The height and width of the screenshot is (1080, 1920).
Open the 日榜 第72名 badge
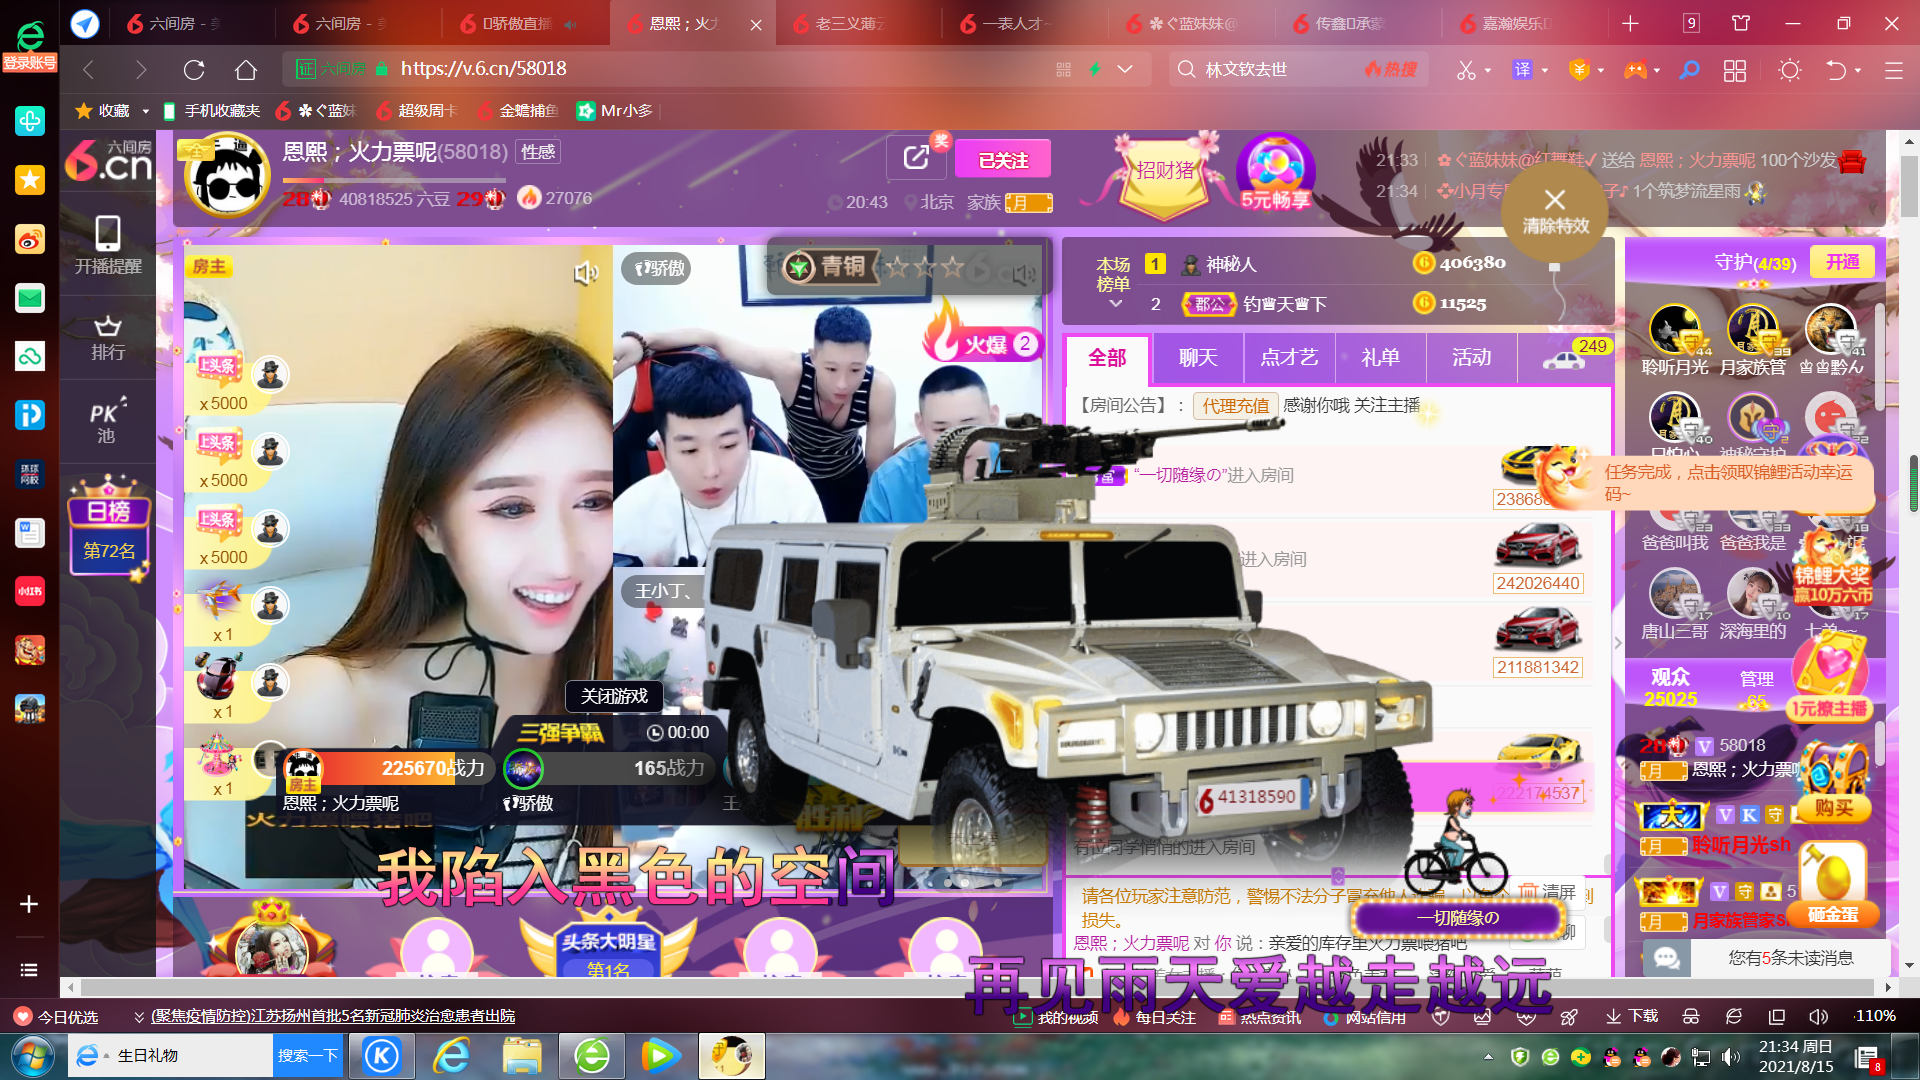[108, 529]
